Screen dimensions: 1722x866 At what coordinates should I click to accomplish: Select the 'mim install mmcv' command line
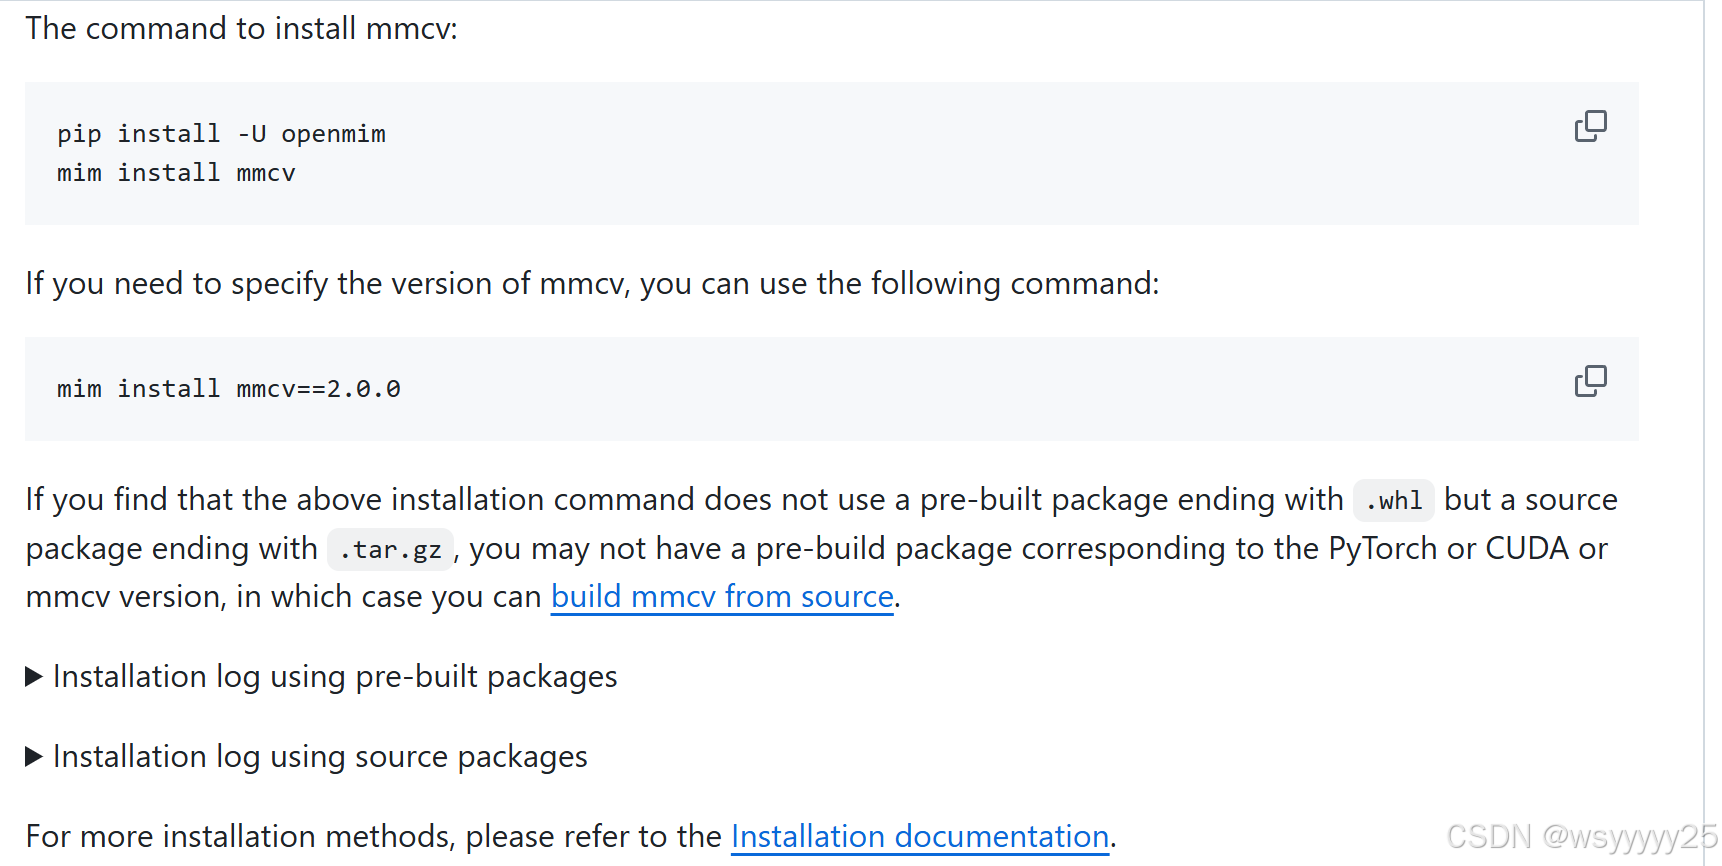pos(176,172)
